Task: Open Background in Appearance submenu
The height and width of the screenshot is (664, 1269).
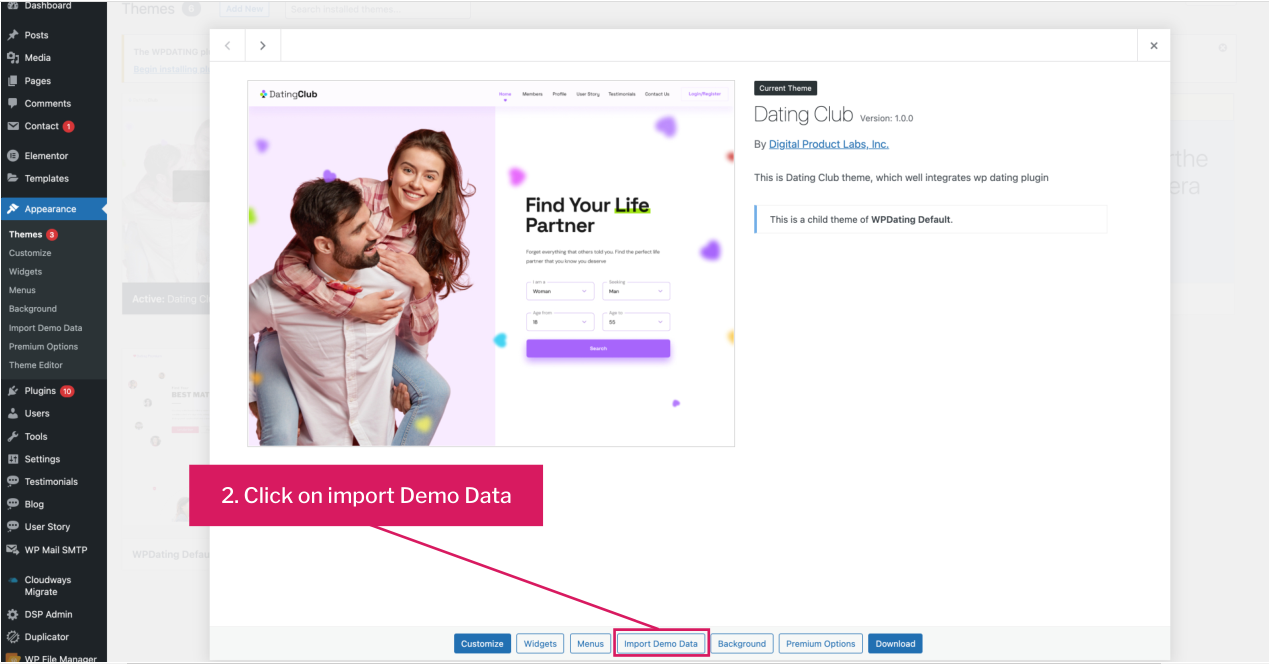Action: tap(33, 309)
